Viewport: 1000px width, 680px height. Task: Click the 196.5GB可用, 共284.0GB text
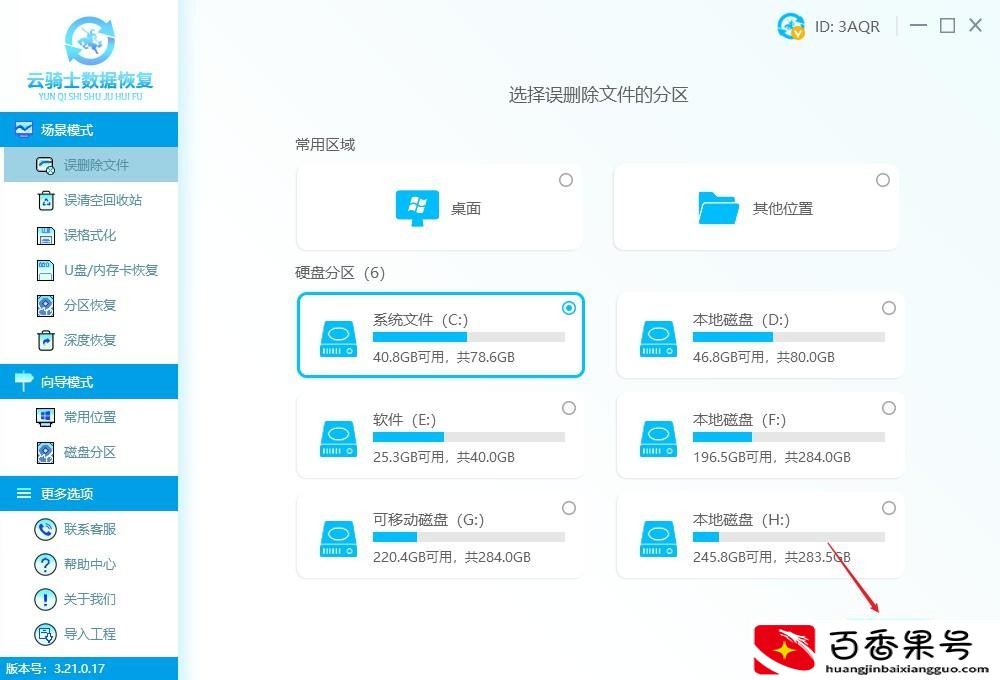coord(772,457)
